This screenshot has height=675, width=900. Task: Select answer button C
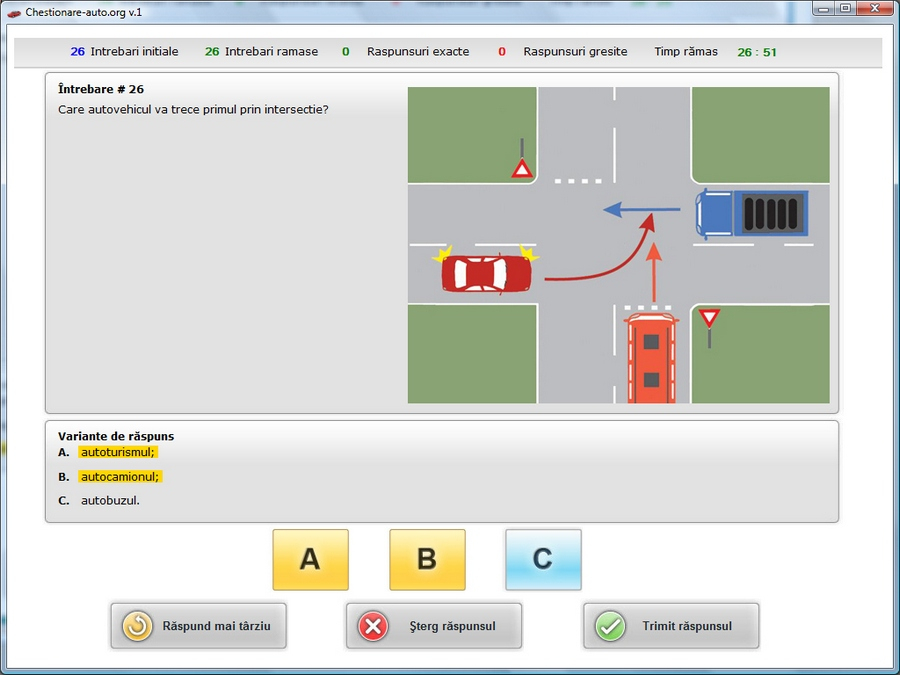(543, 559)
